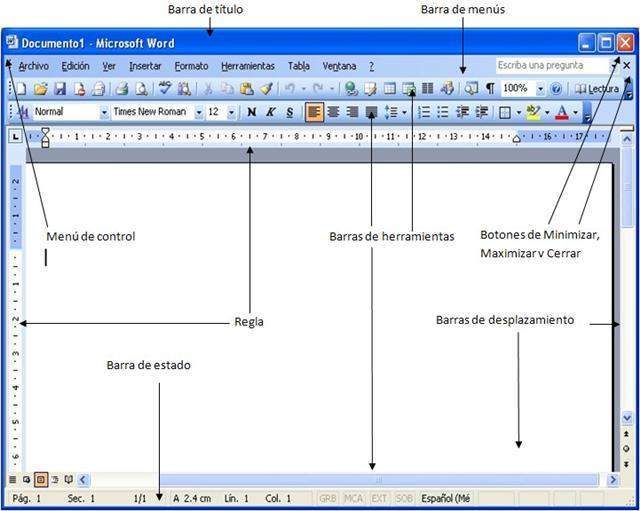Toggle bold formatting (N button)
Screen dimensions: 640x511
coord(251,112)
